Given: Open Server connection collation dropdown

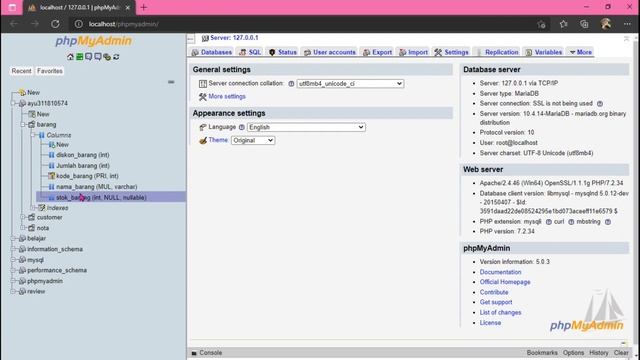Looking at the screenshot, I should (350, 84).
